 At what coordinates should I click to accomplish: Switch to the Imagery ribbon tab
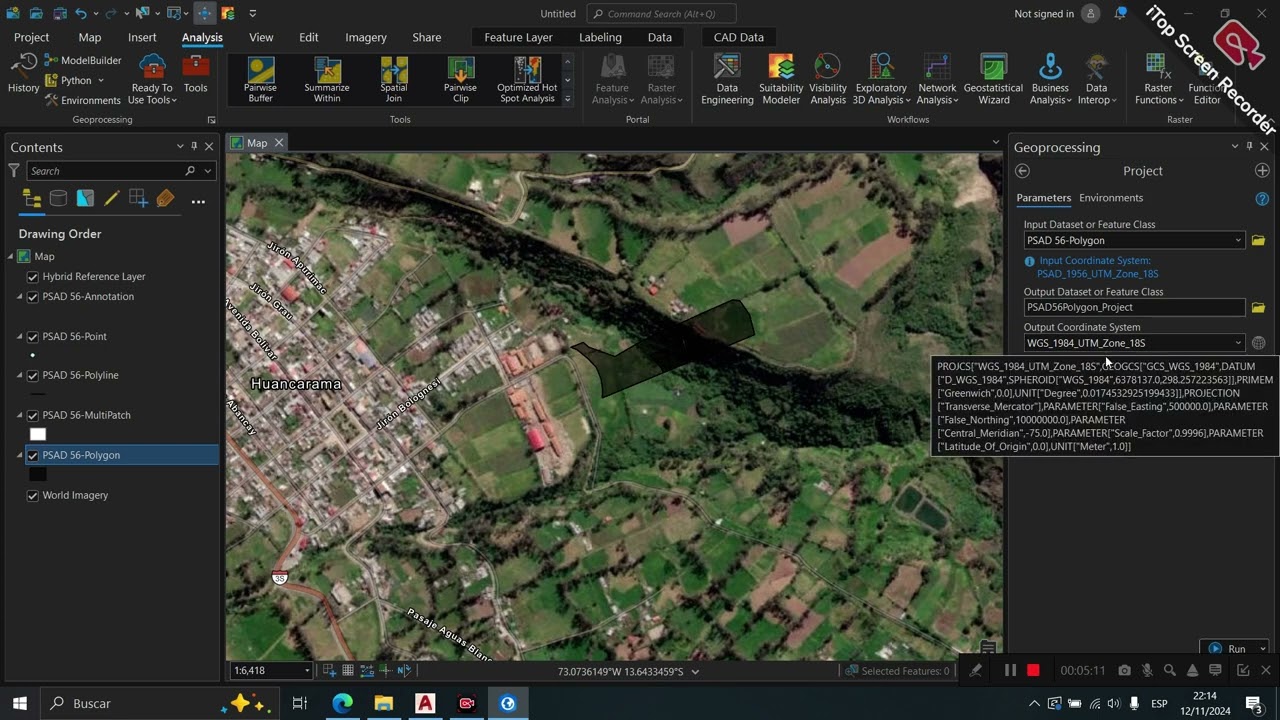[366, 37]
